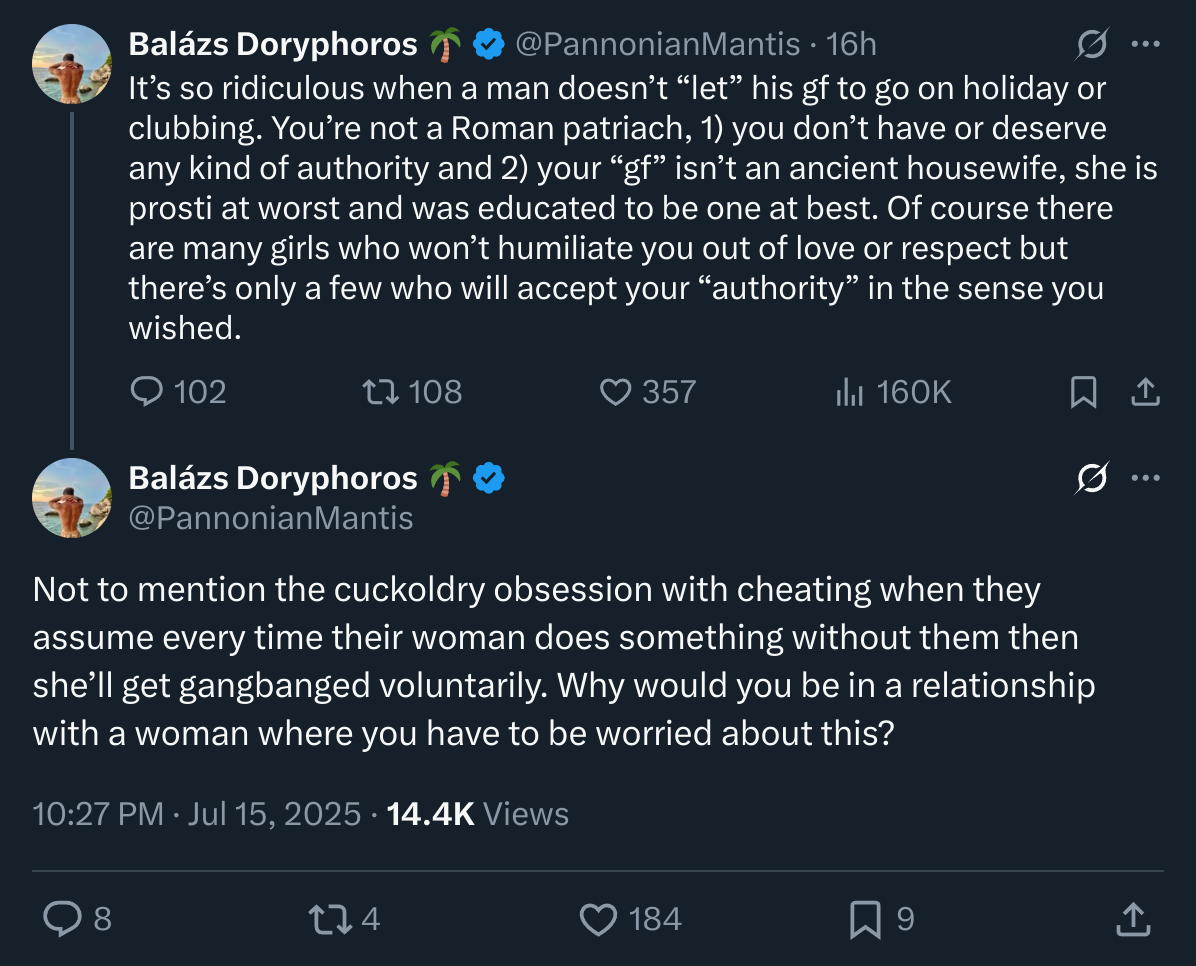Click the Grok icon on the first tweet

tap(1091, 45)
